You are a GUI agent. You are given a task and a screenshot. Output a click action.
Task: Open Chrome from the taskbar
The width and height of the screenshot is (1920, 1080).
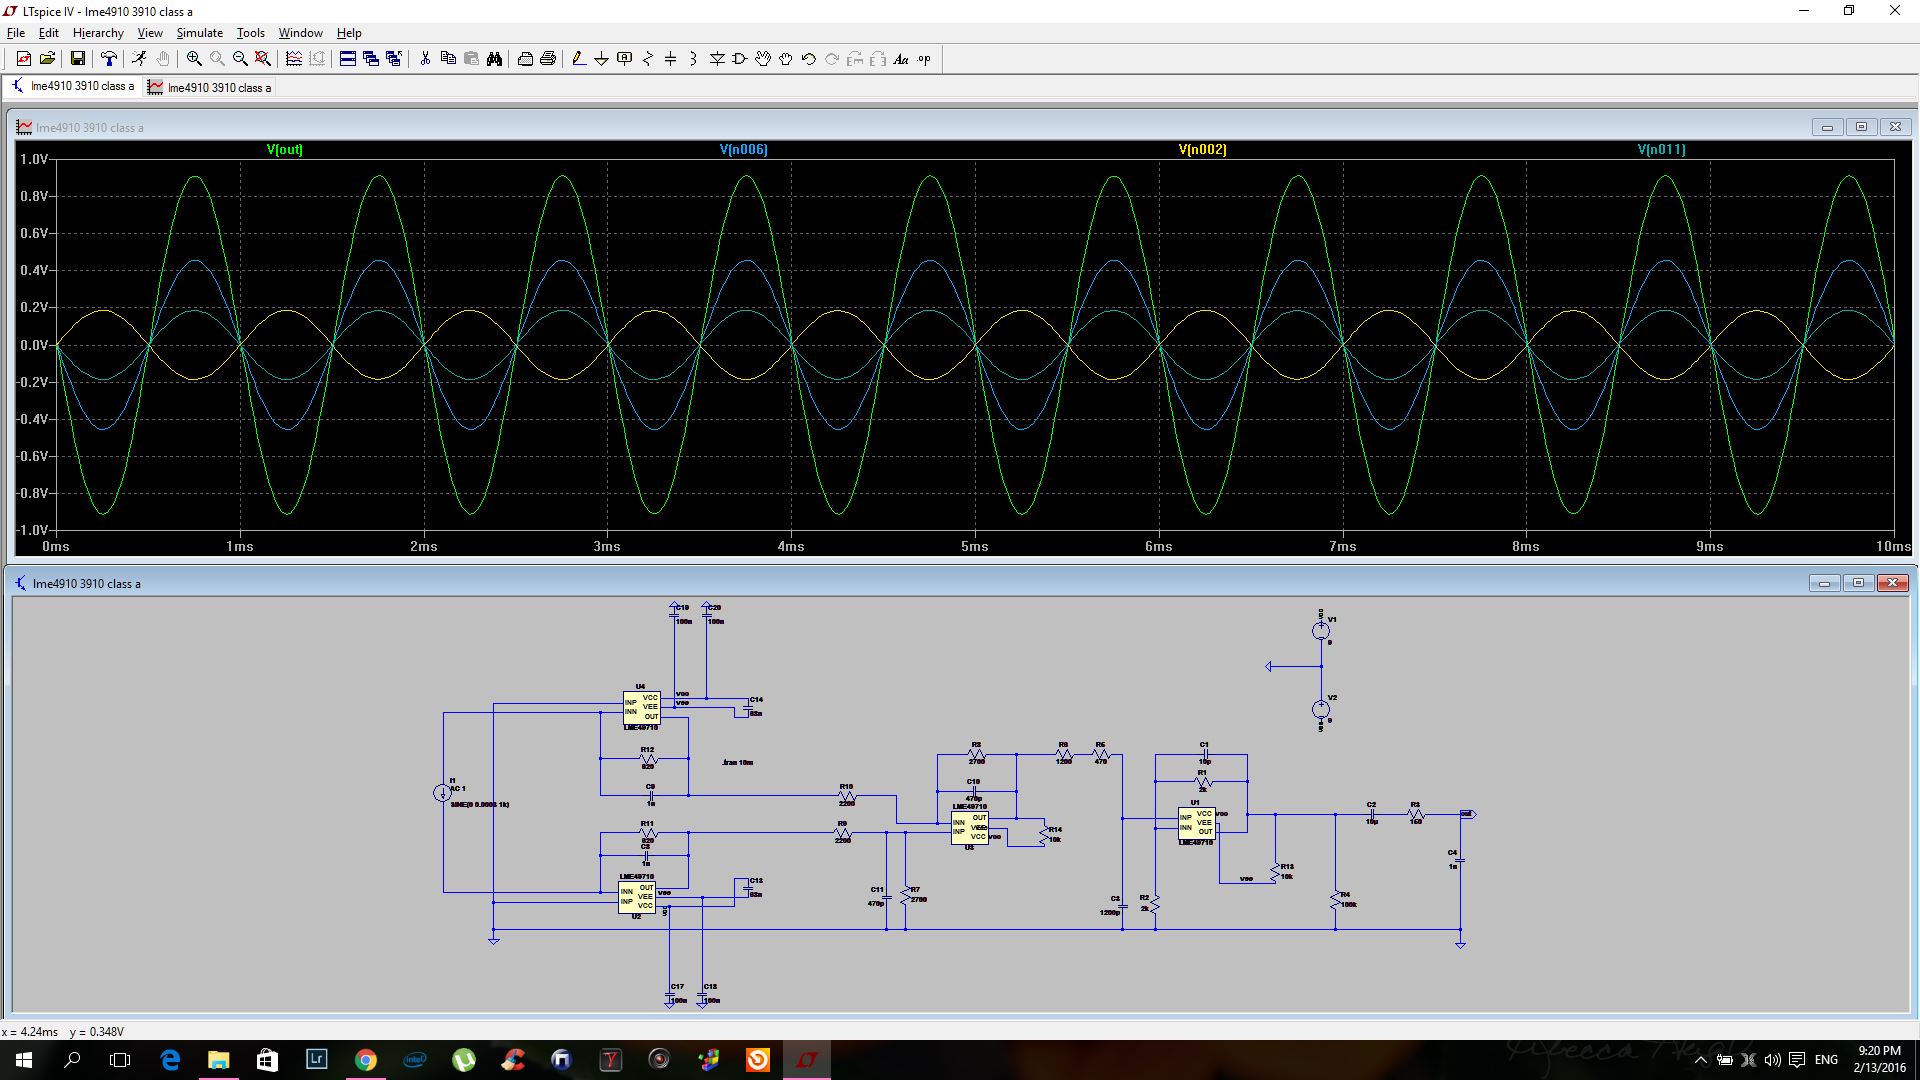(x=366, y=1060)
